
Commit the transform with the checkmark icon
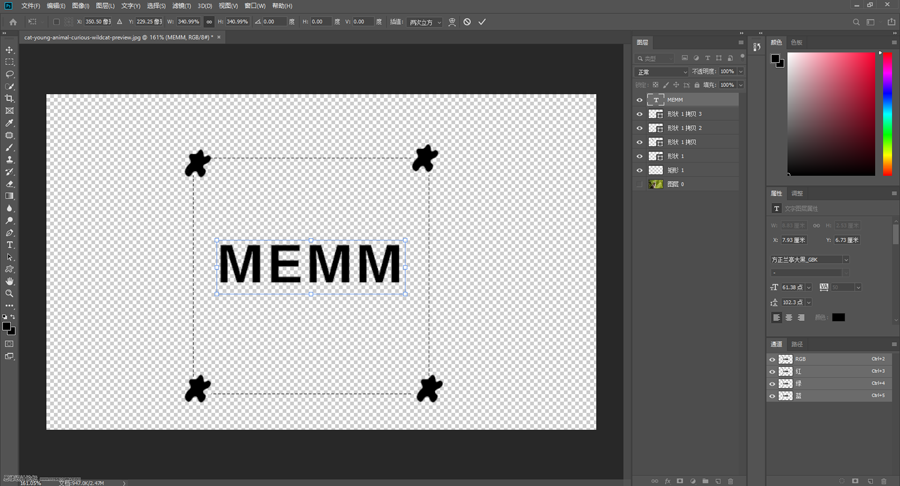click(482, 21)
